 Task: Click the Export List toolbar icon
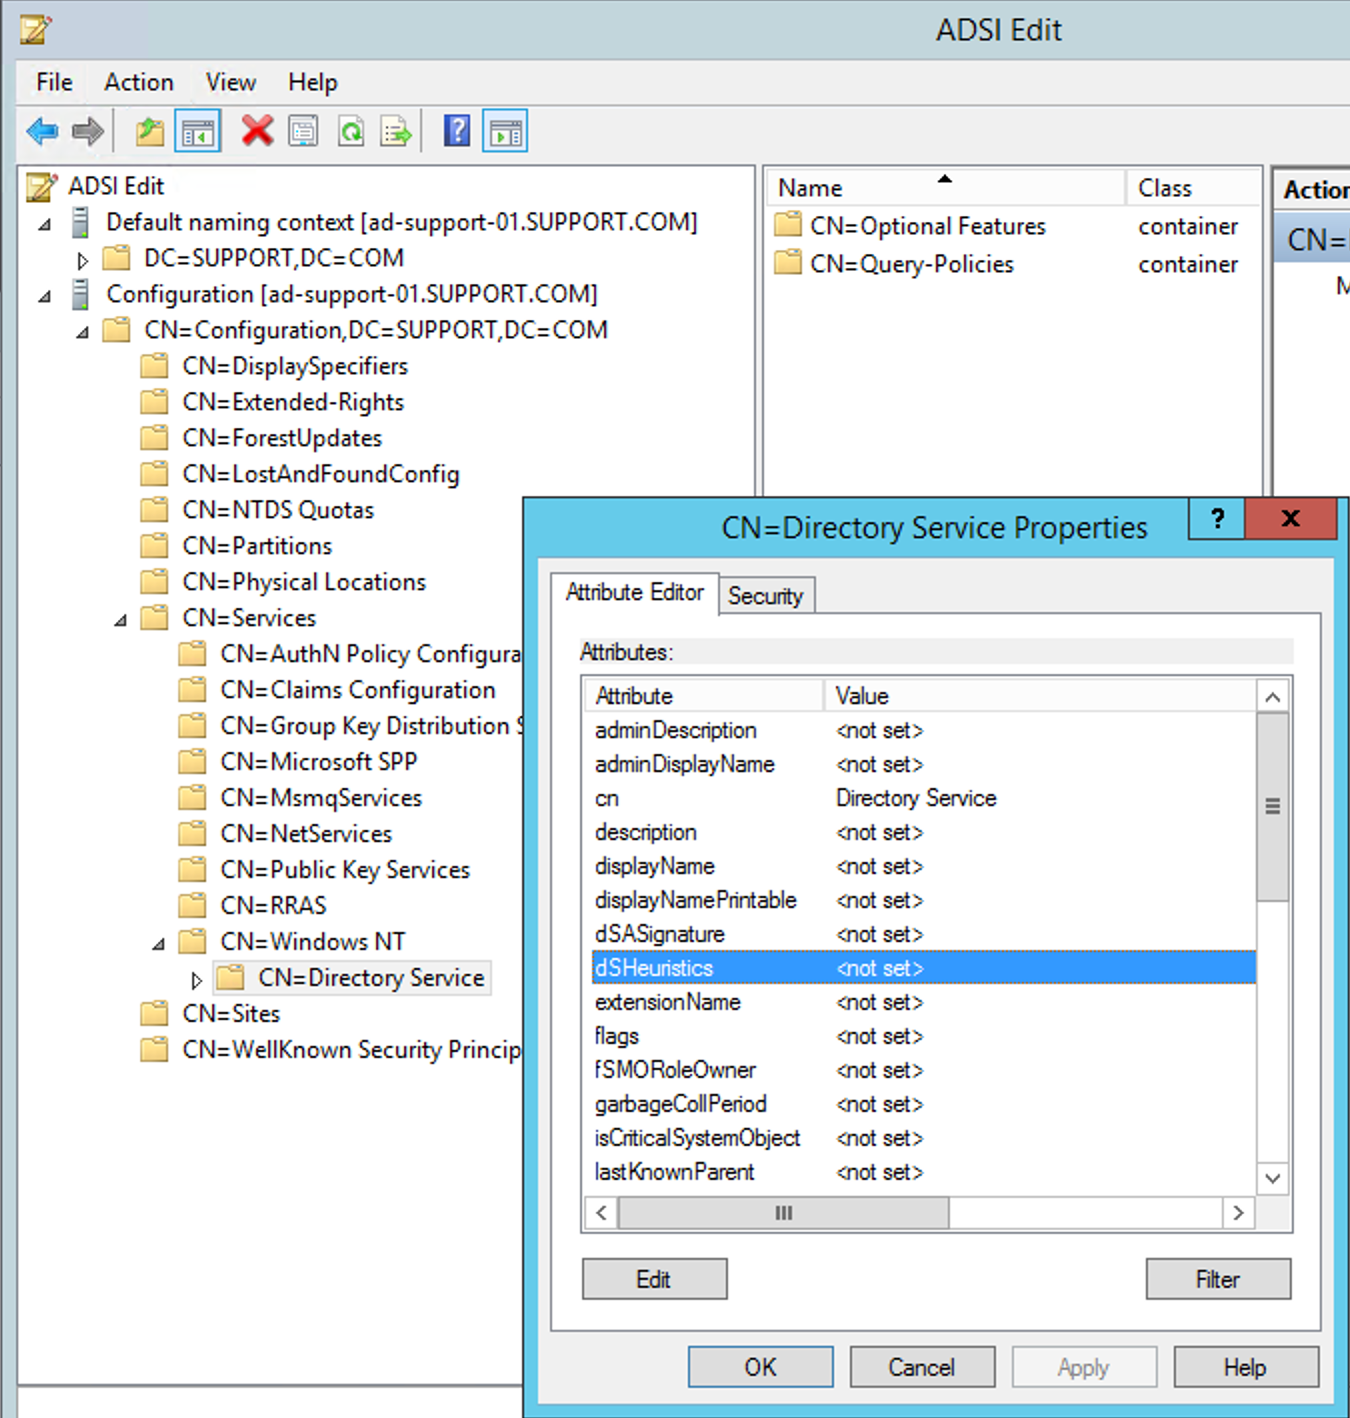[x=396, y=131]
